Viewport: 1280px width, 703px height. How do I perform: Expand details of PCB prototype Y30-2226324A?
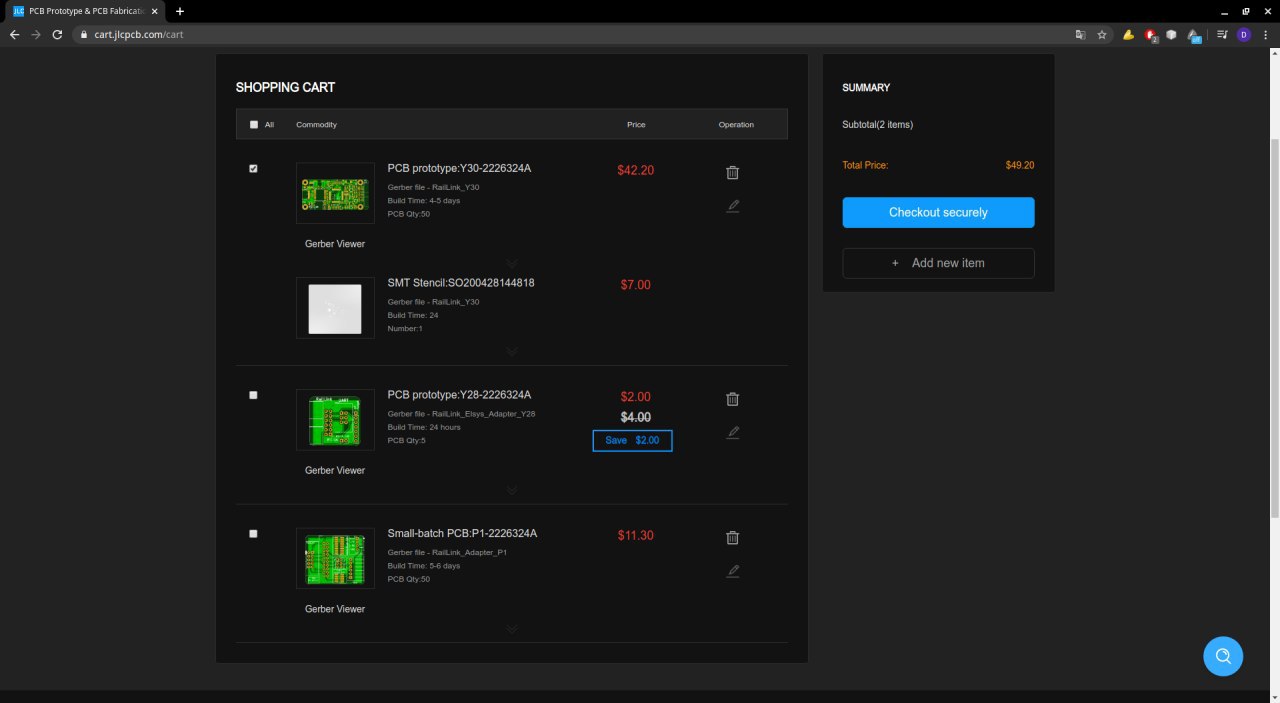point(512,264)
